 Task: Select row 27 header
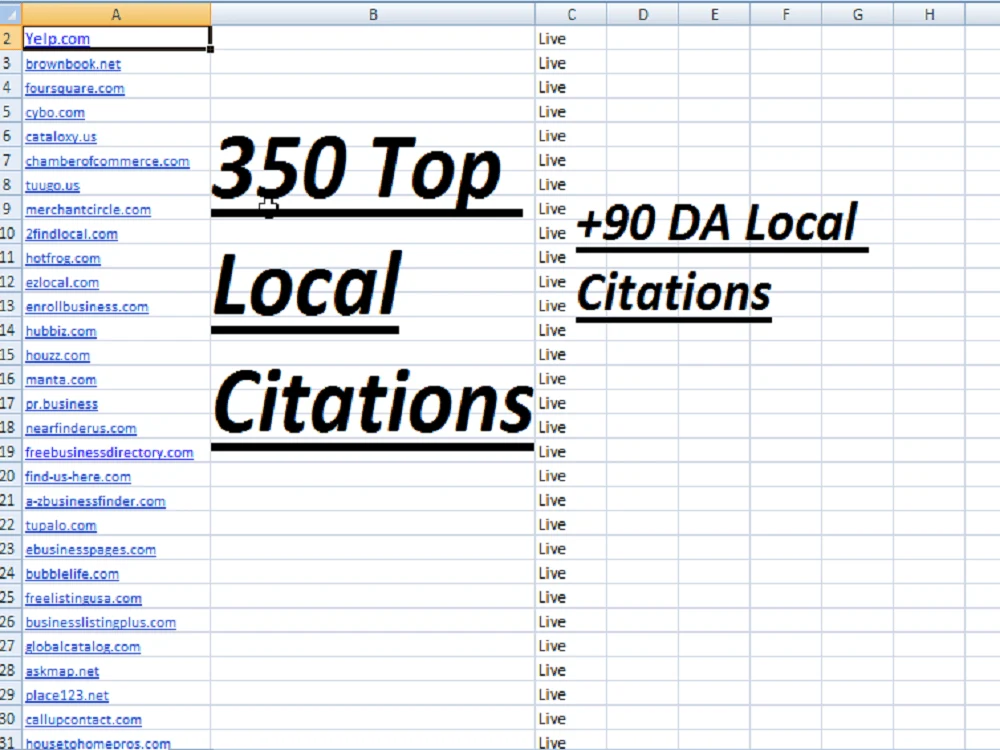point(10,646)
